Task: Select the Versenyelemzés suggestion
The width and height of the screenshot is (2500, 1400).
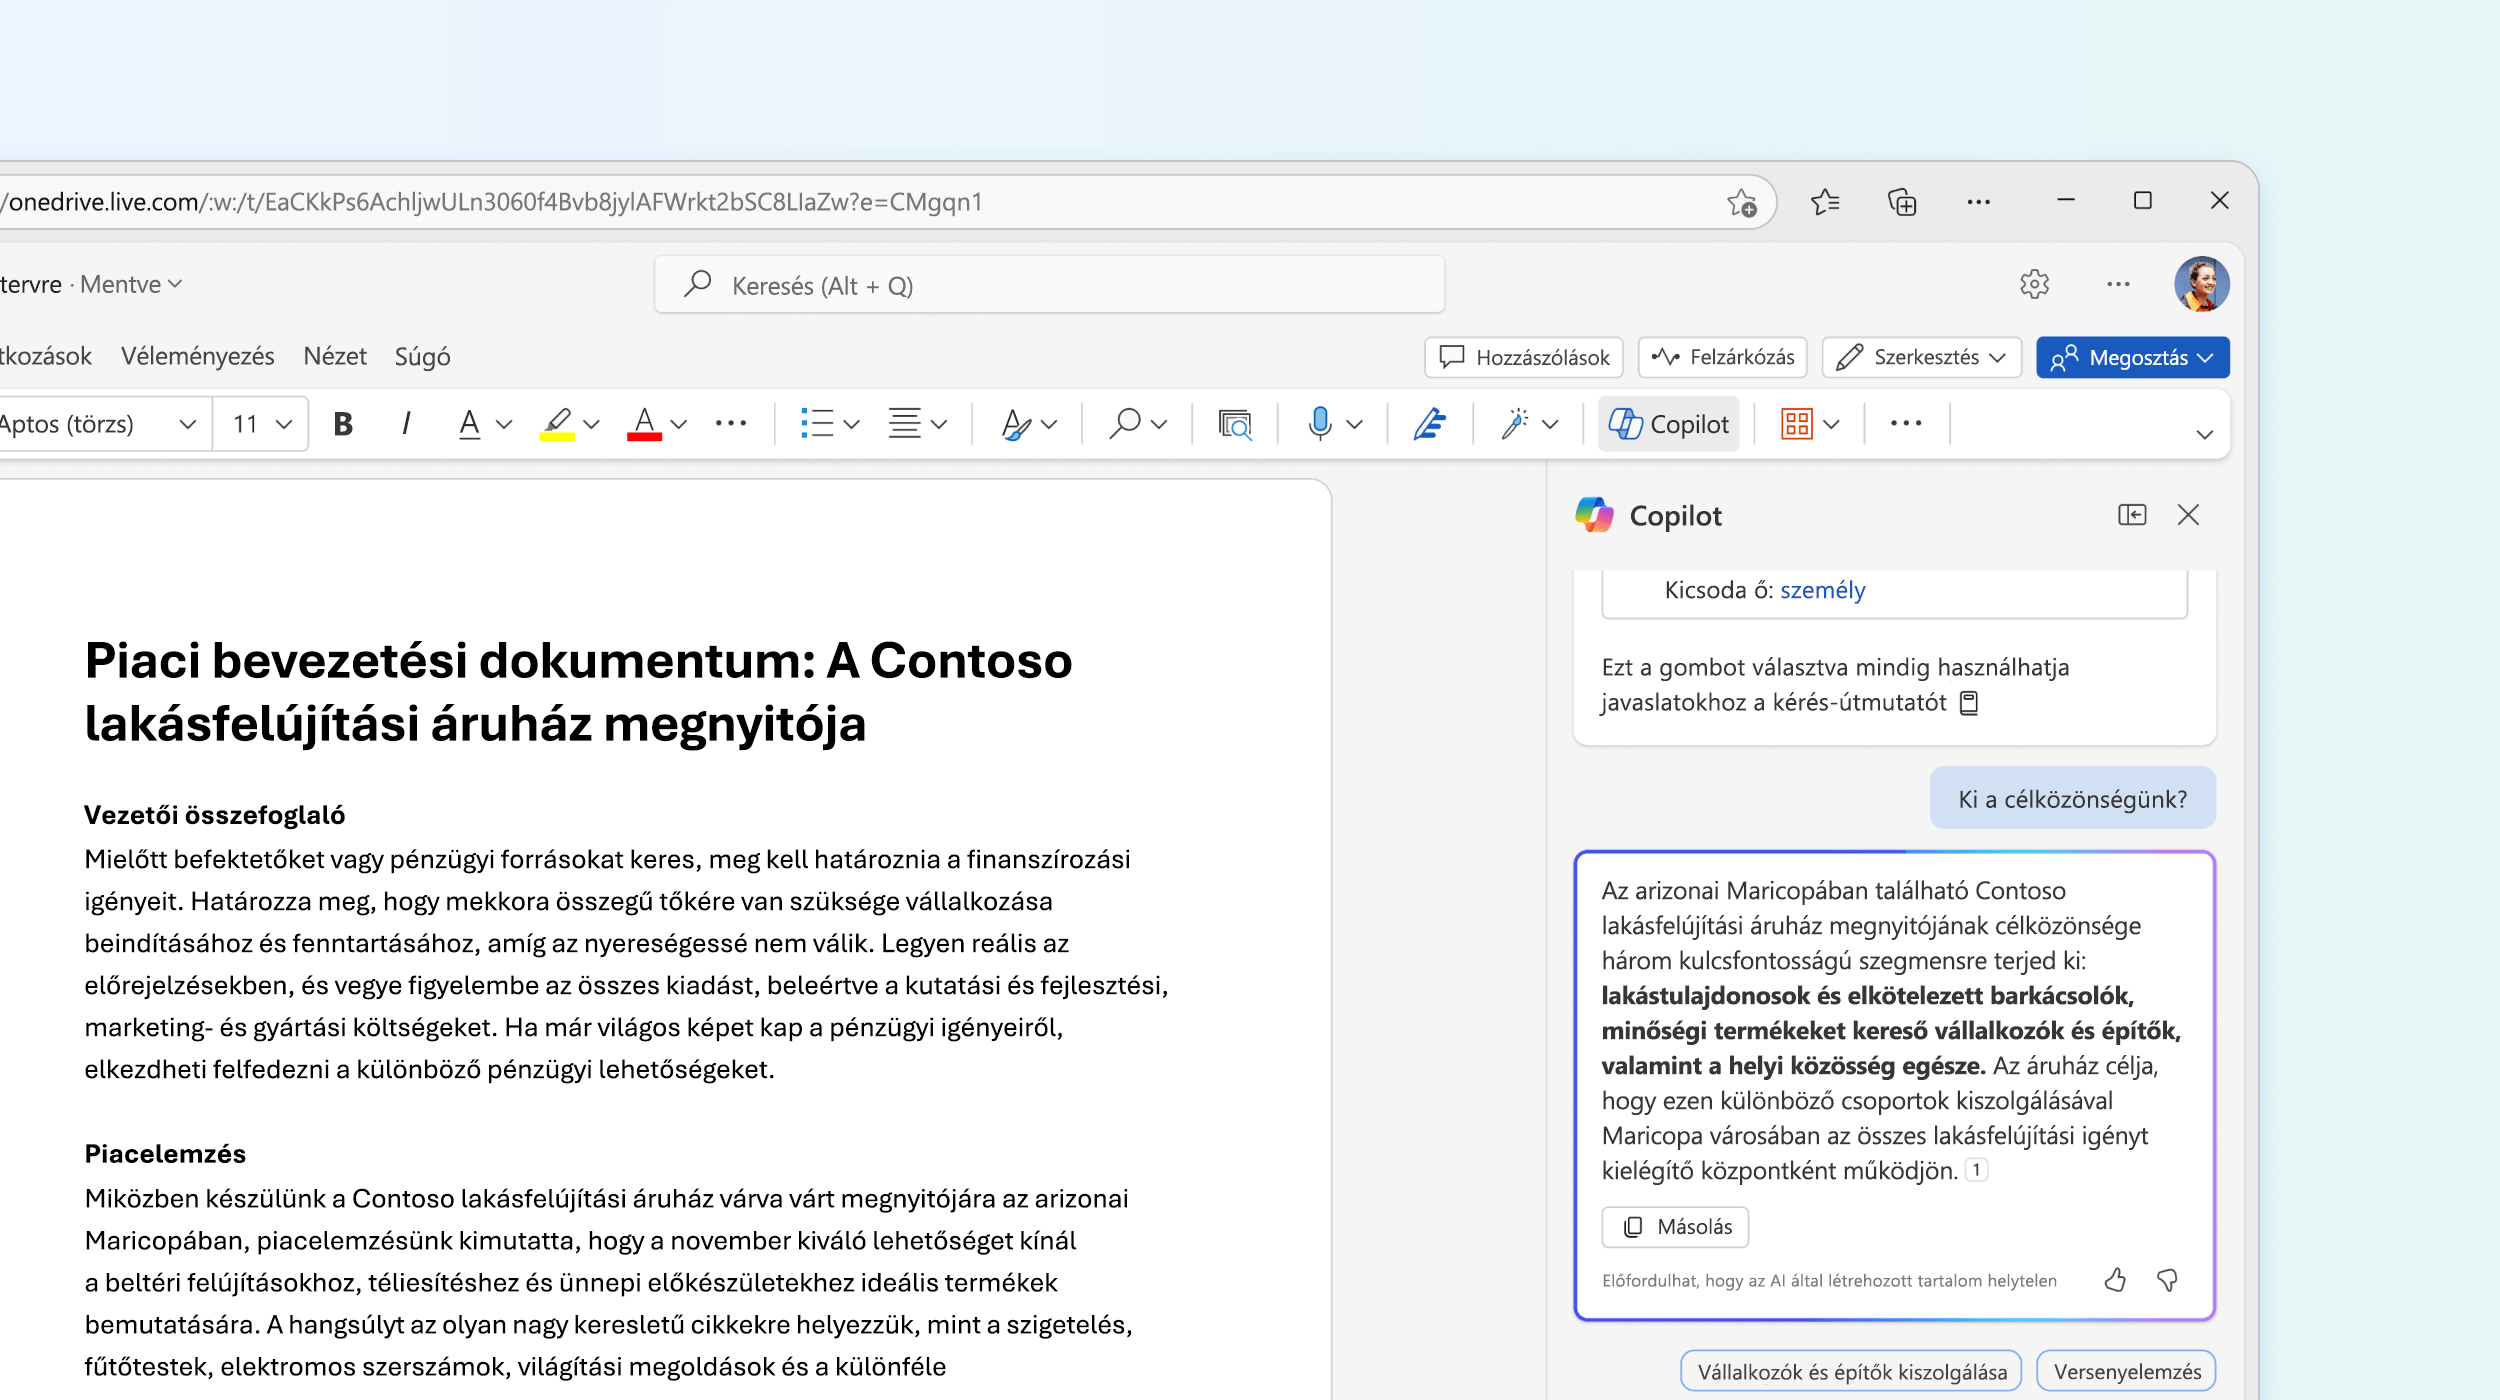Action: click(2127, 1372)
